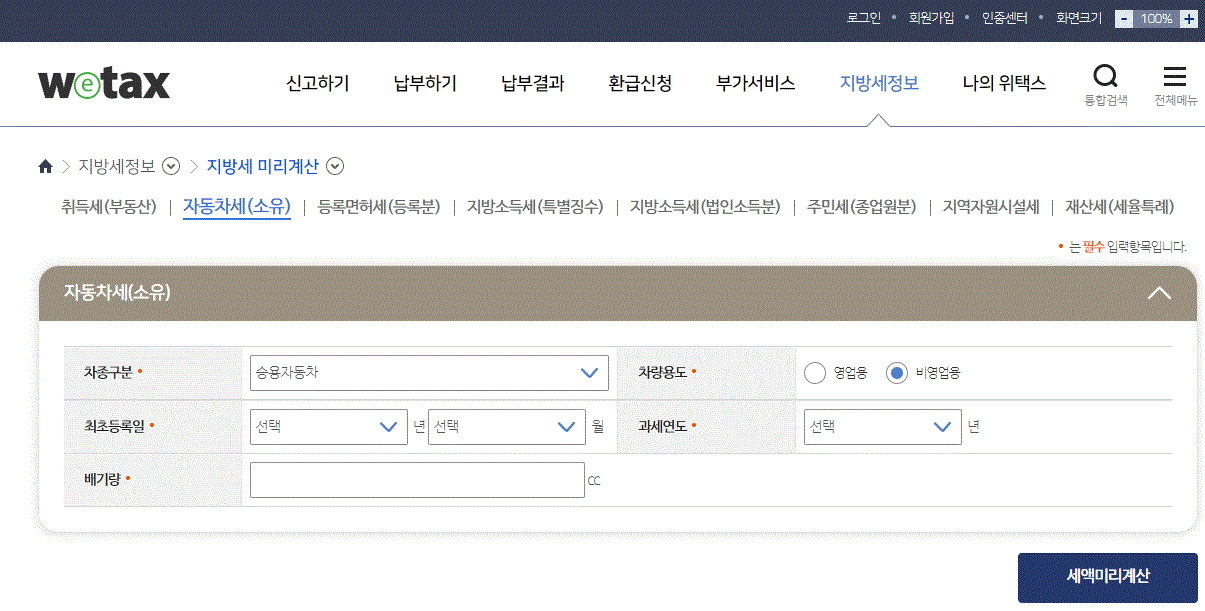Click the 필수 입력항목 notice text

pos(1127,246)
